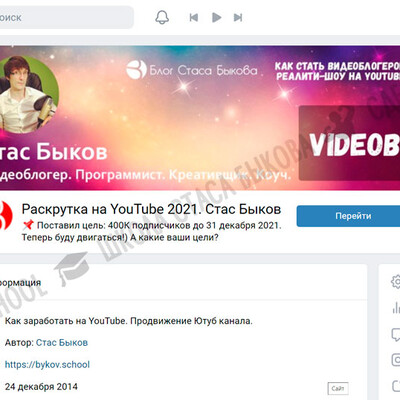This screenshot has width=400, height=400.
Task: Skip to the next track
Action: click(238, 17)
